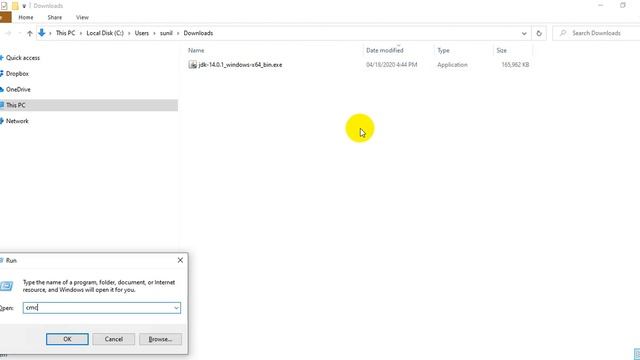Sort files by Date modified column
Image resolution: width=640 pixels, height=360 pixels.
(x=384, y=51)
